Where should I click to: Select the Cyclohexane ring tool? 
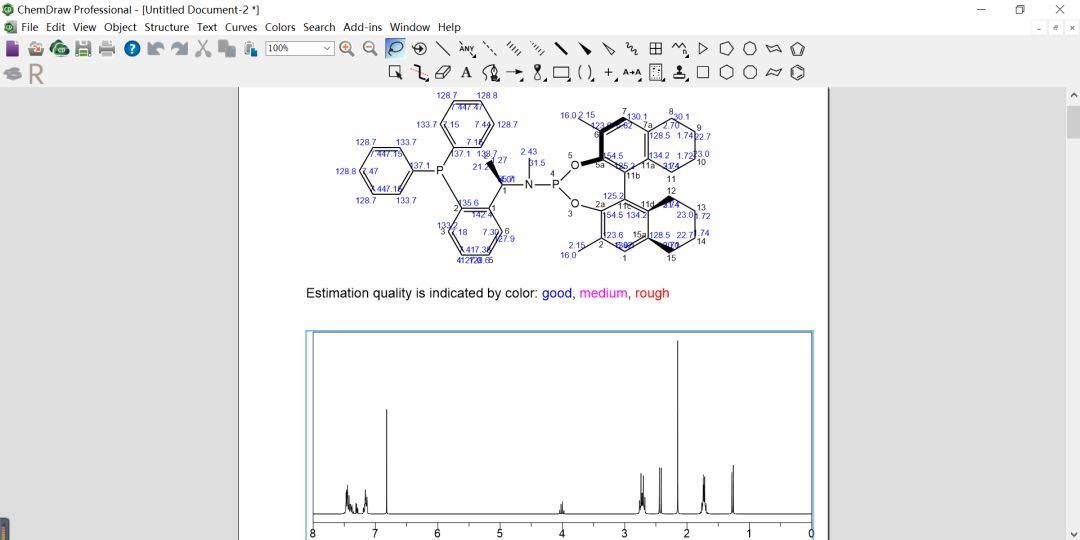726,72
